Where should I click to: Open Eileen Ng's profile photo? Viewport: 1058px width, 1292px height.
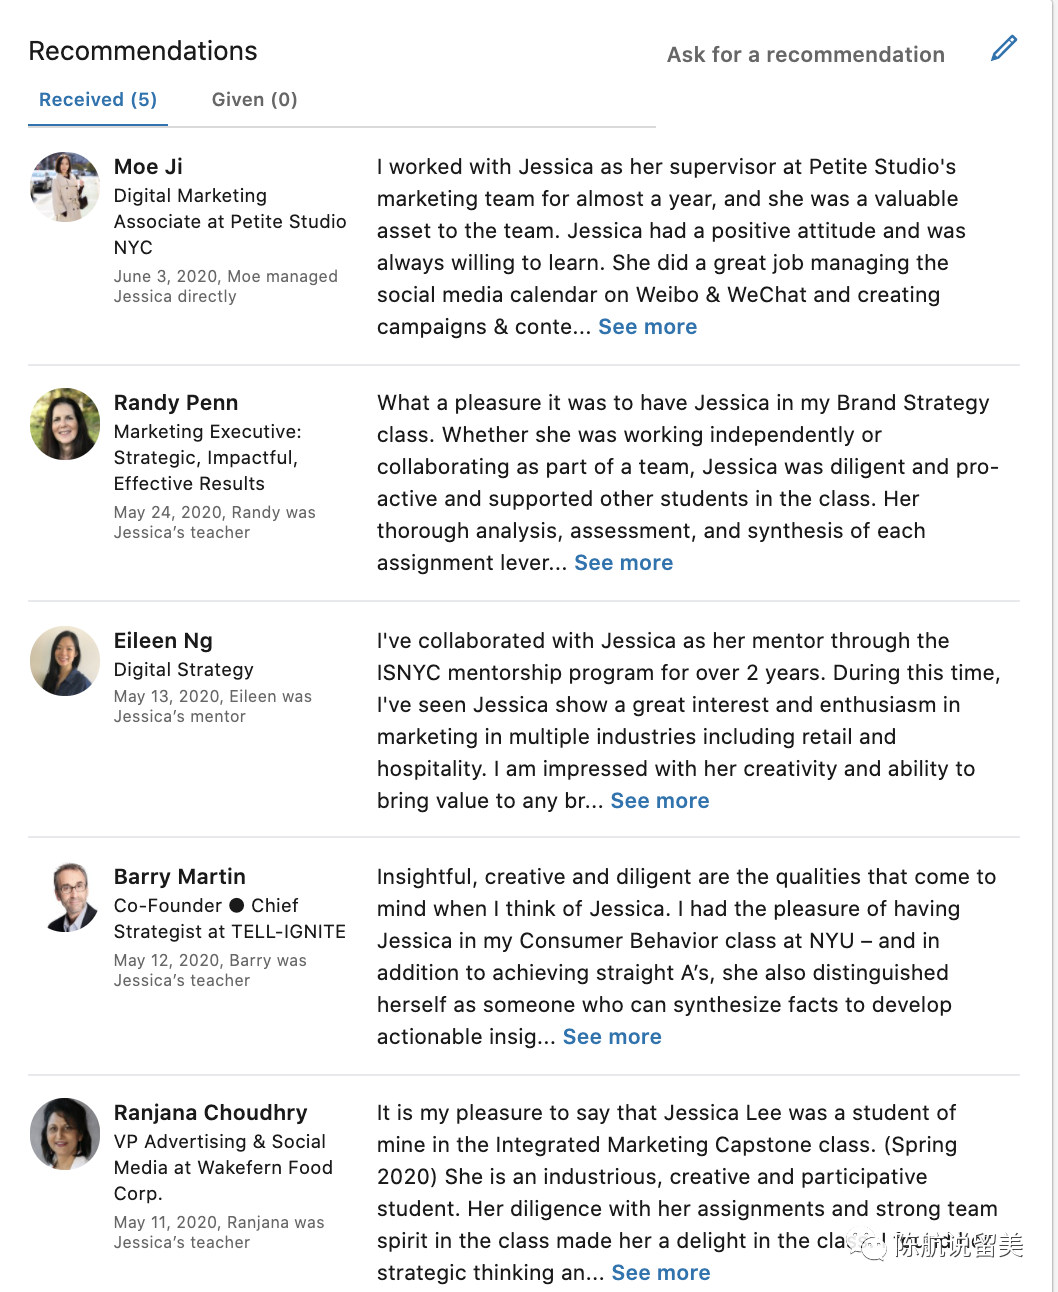65,661
